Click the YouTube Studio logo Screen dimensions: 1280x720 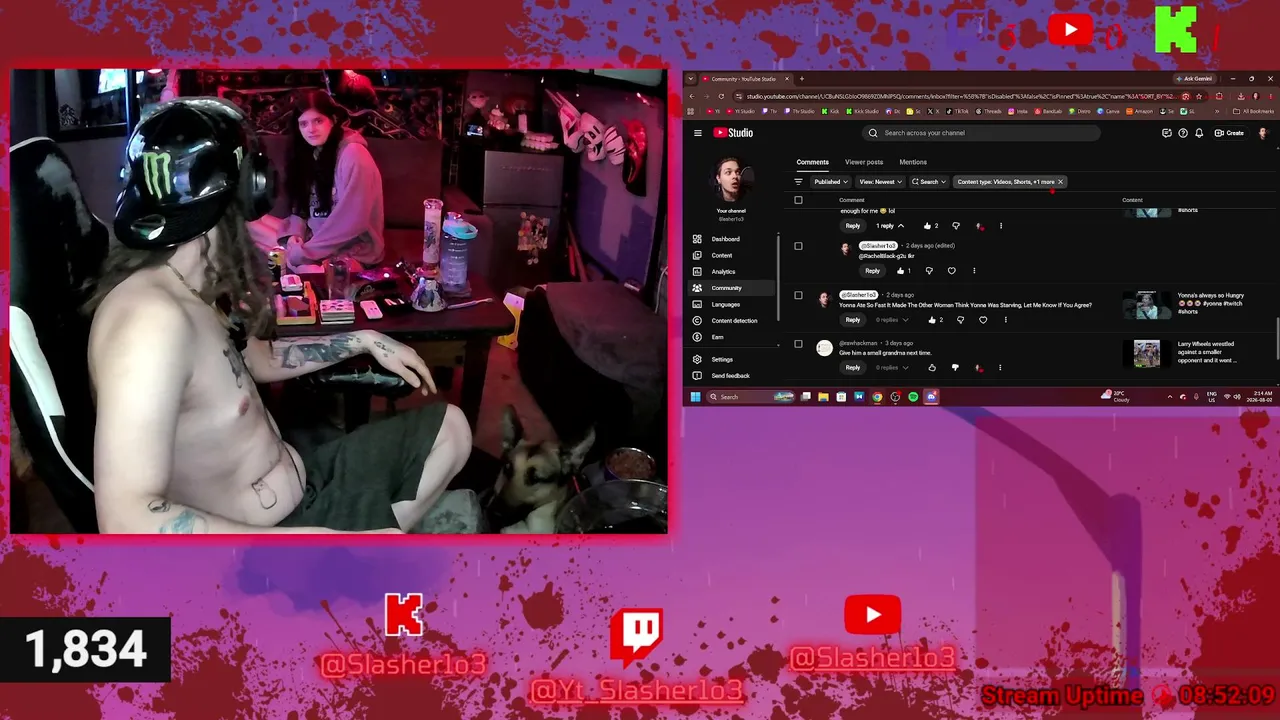pyautogui.click(x=733, y=133)
